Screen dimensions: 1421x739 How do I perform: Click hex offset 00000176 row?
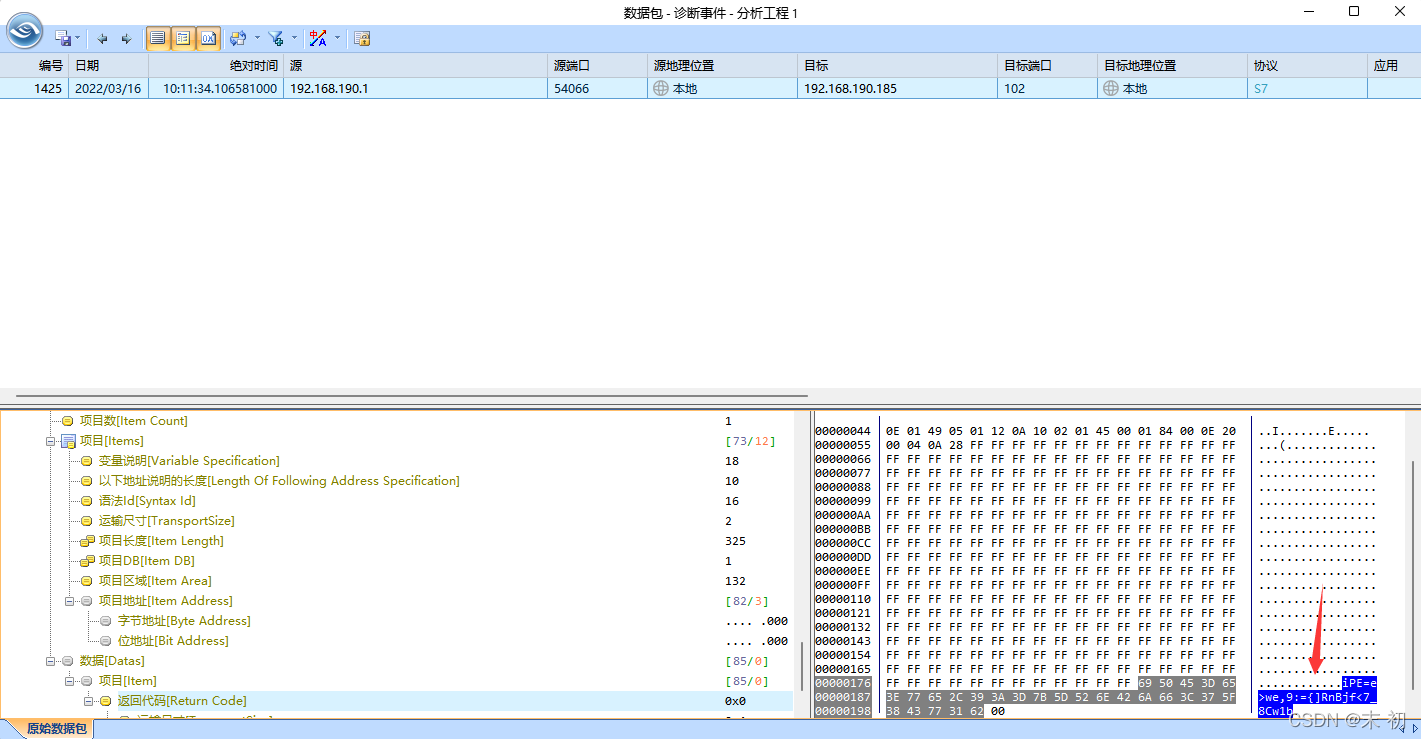[843, 683]
